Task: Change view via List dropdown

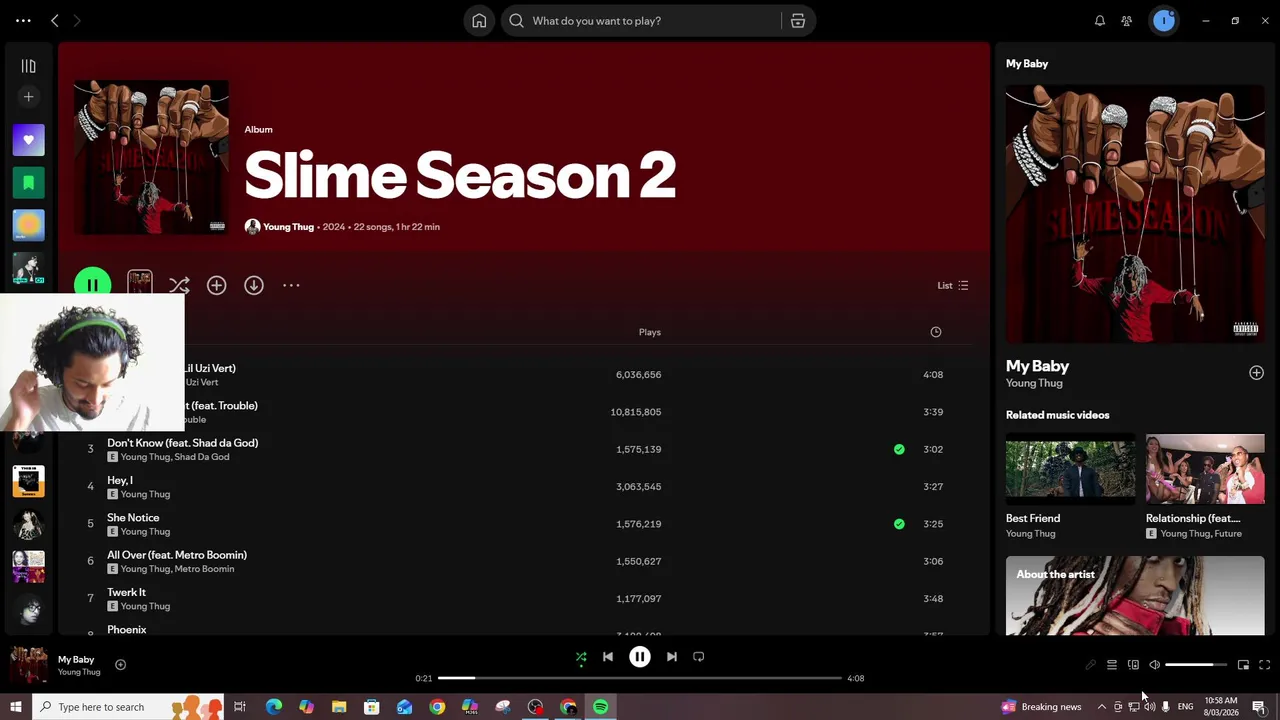Action: click(x=953, y=286)
